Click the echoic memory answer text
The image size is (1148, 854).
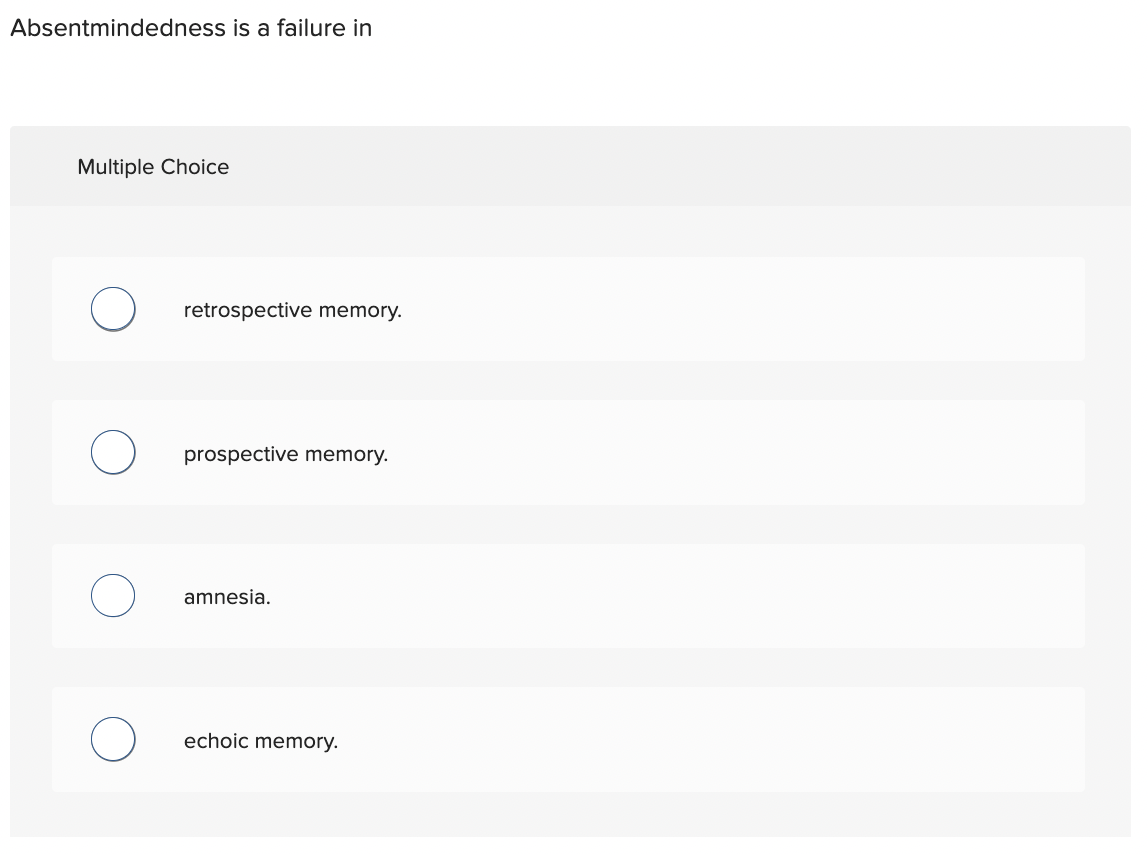(260, 740)
